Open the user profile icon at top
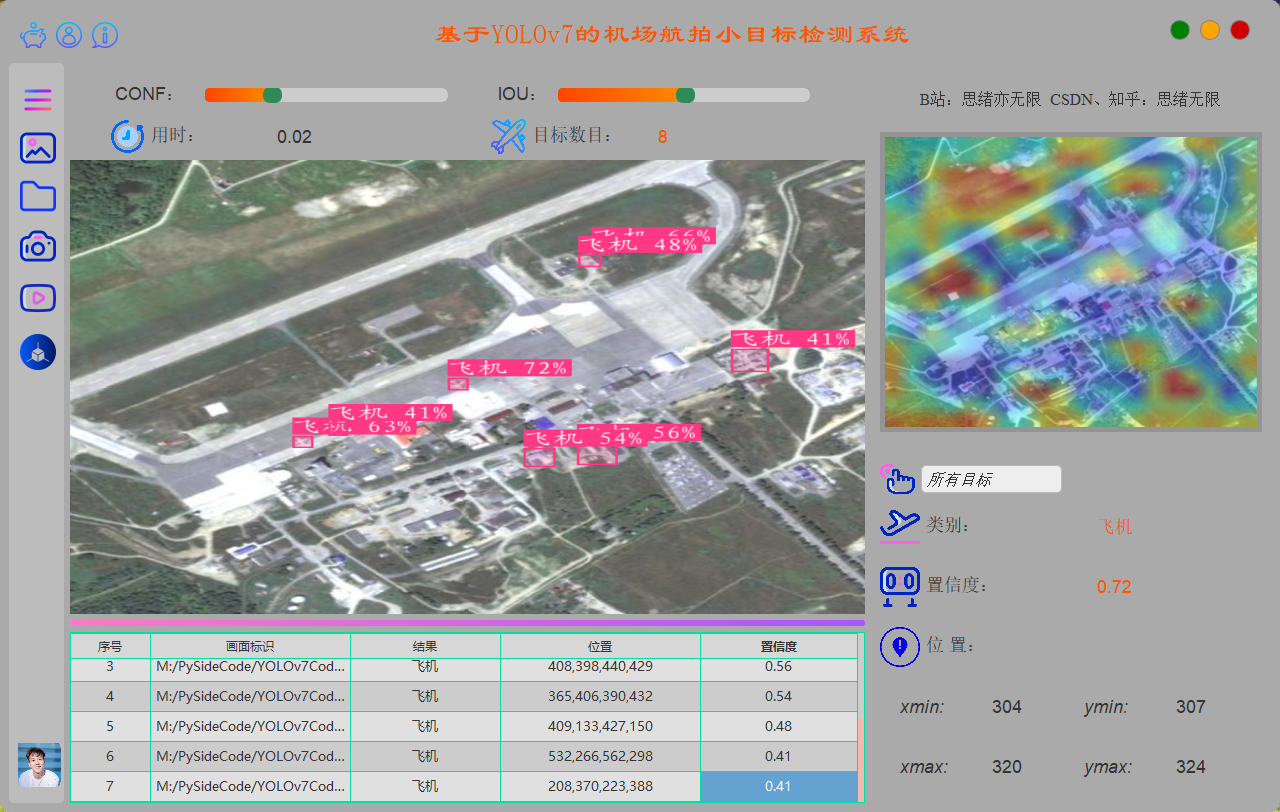 pyautogui.click(x=69, y=36)
